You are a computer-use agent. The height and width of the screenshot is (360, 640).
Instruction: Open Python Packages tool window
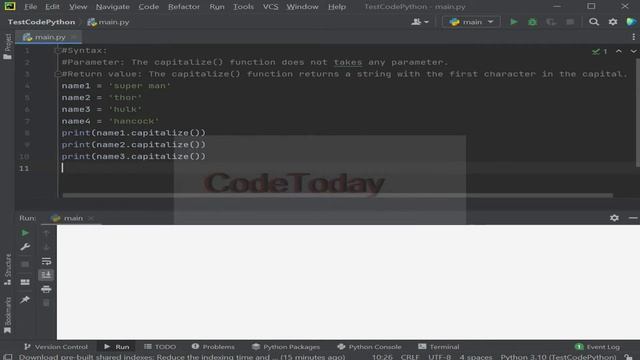[286, 347]
